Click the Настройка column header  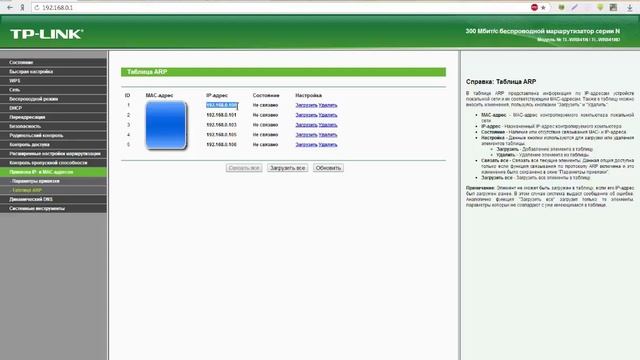tap(309, 96)
